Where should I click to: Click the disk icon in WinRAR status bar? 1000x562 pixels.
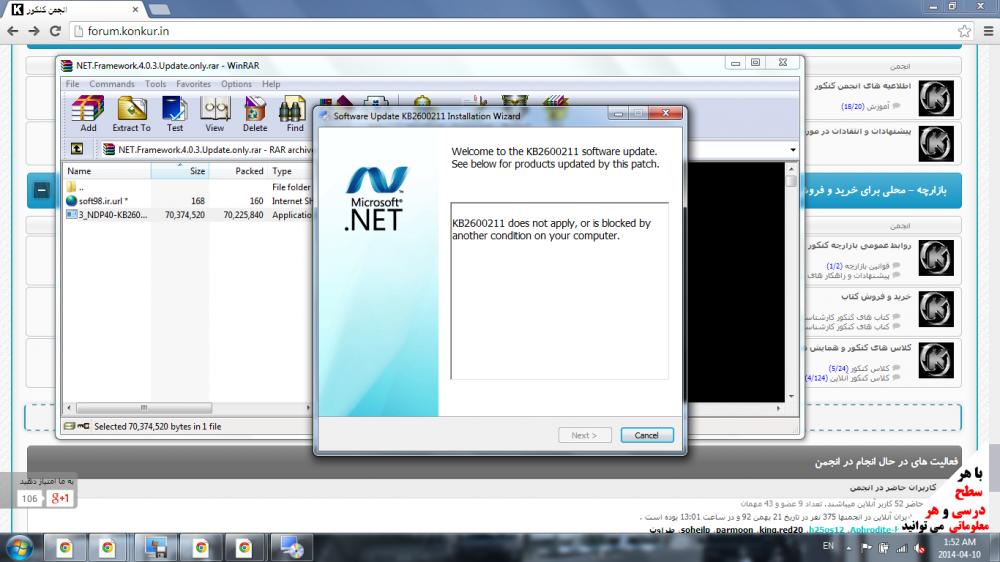[x=70, y=426]
